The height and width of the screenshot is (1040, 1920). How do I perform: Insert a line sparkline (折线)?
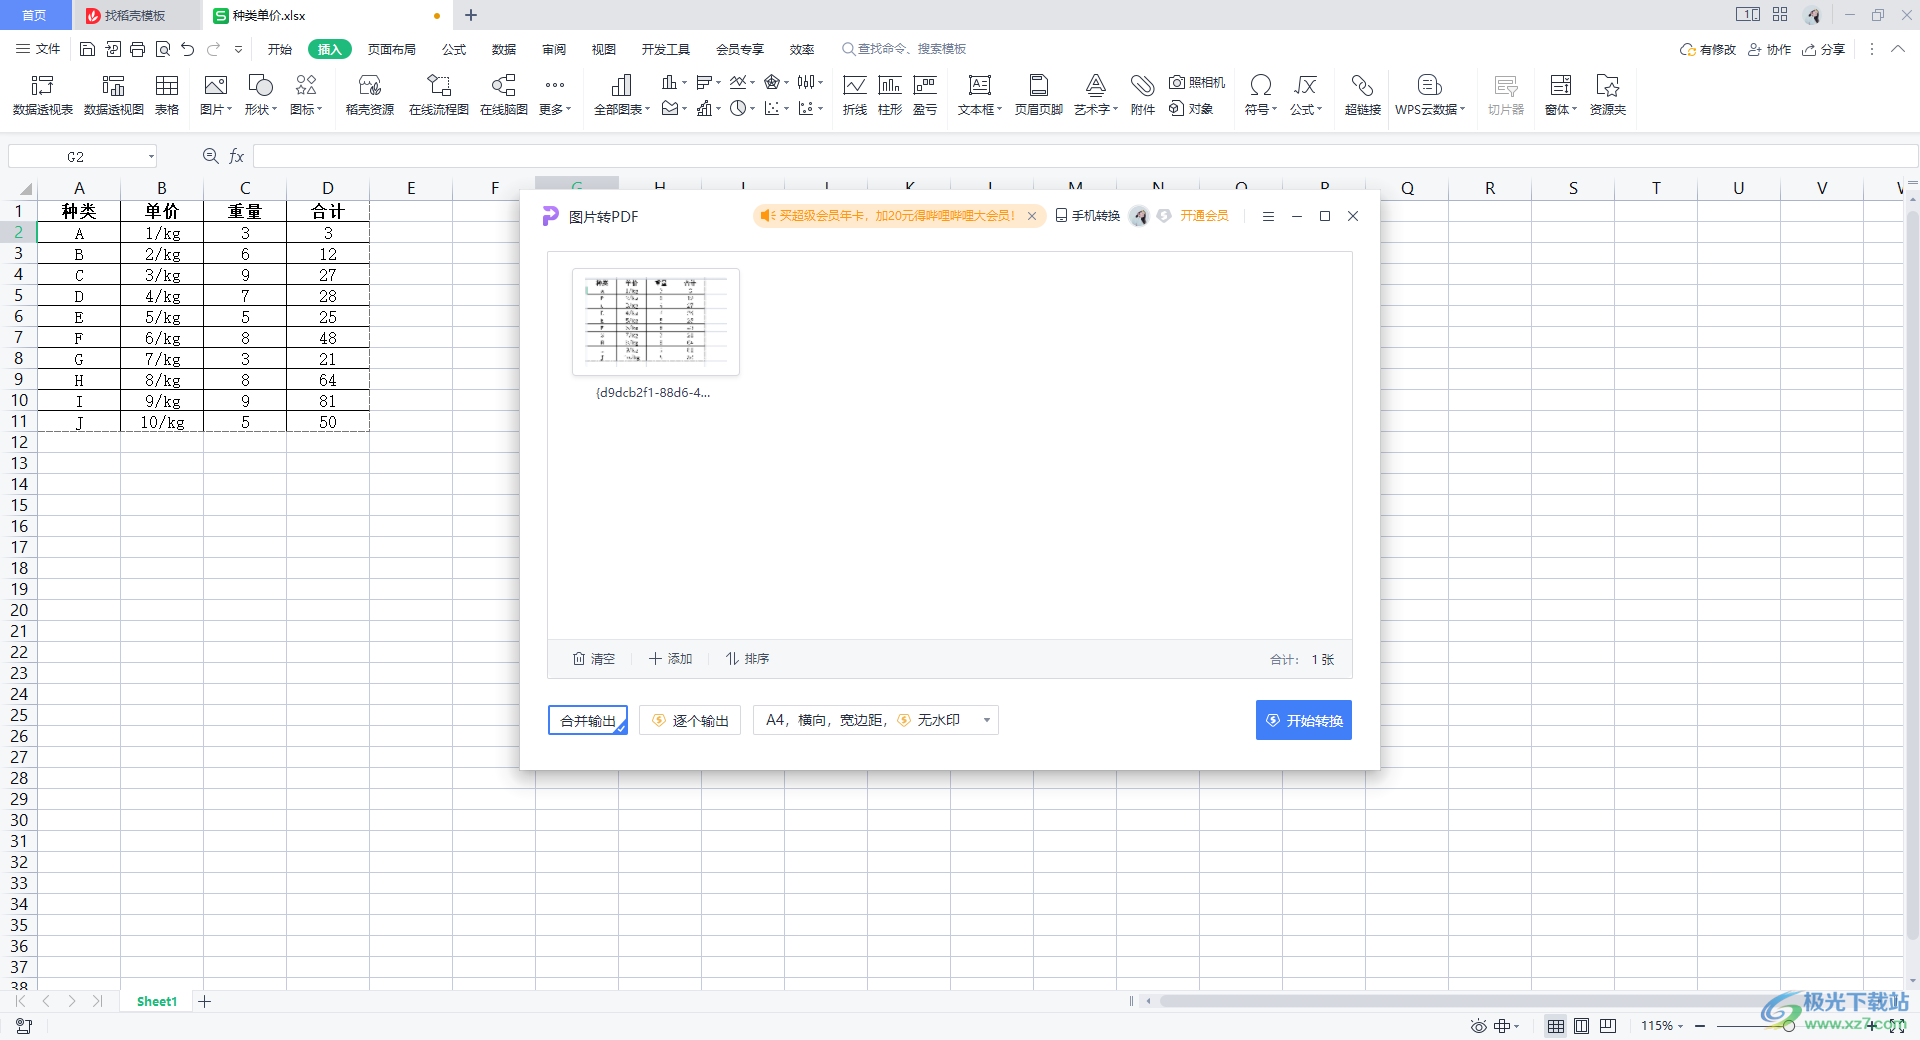point(855,95)
